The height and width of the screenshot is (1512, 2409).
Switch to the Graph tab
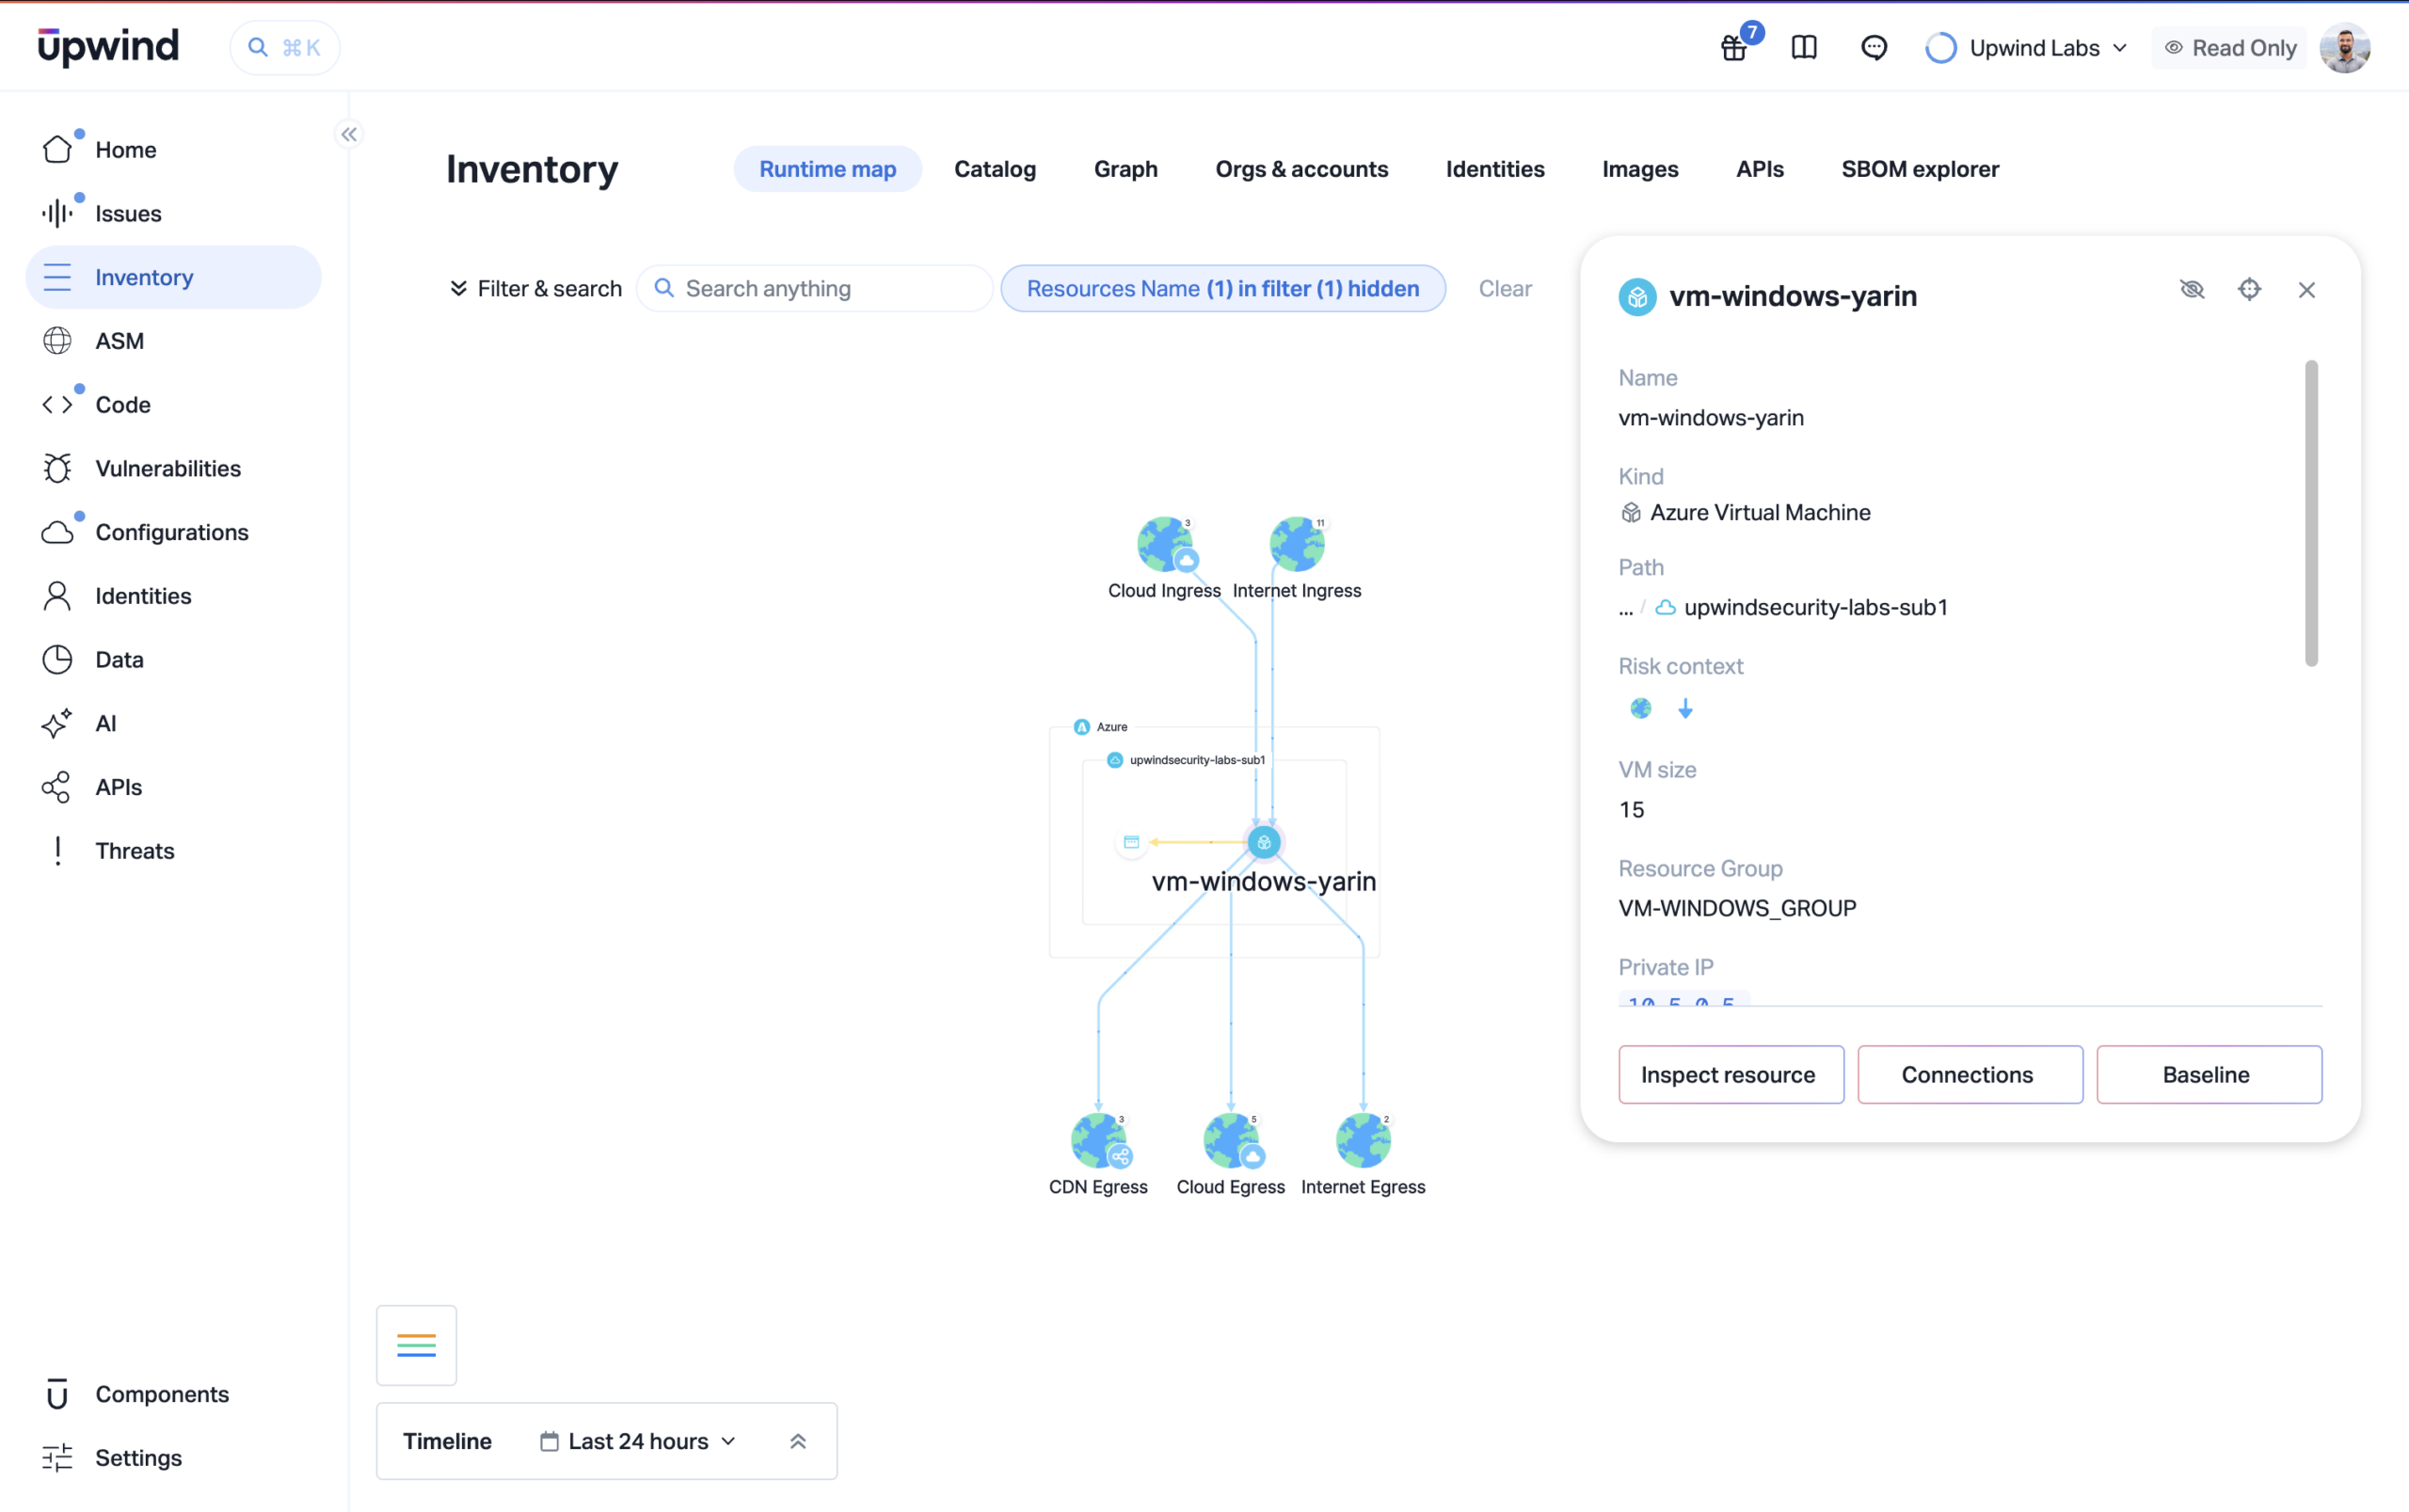(1125, 169)
